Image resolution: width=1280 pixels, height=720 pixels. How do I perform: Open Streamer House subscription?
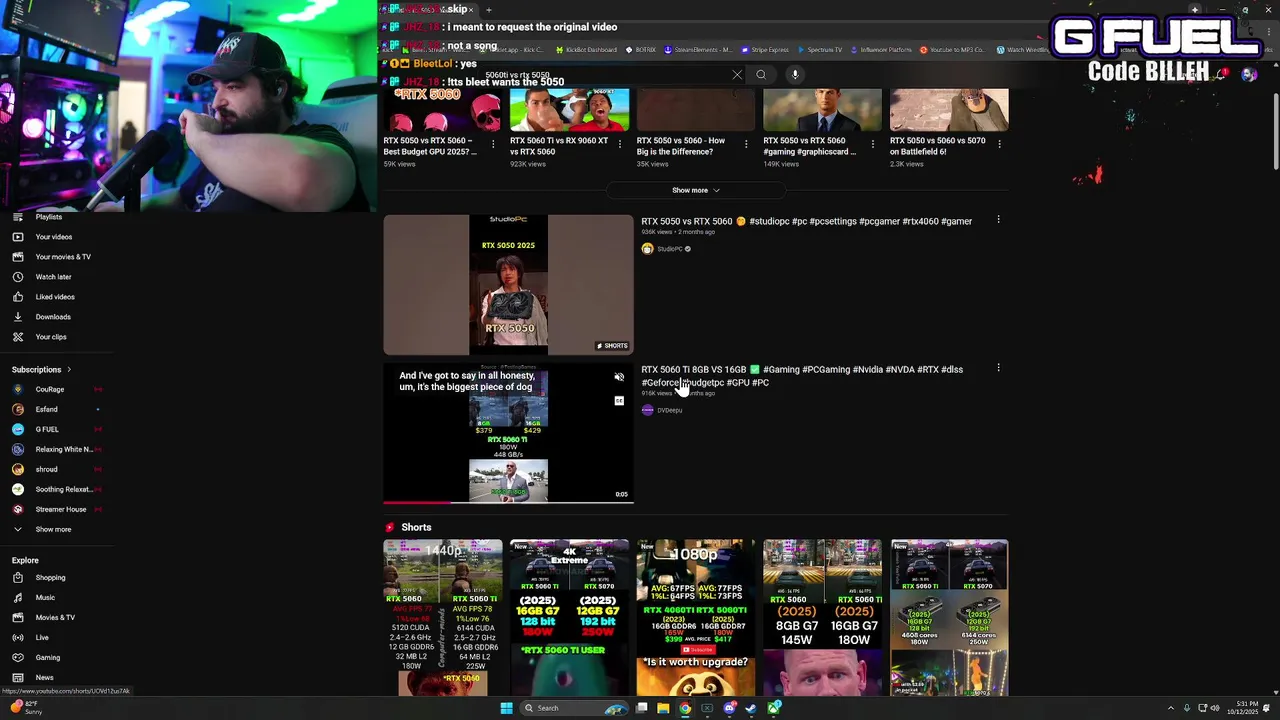pyautogui.click(x=61, y=509)
